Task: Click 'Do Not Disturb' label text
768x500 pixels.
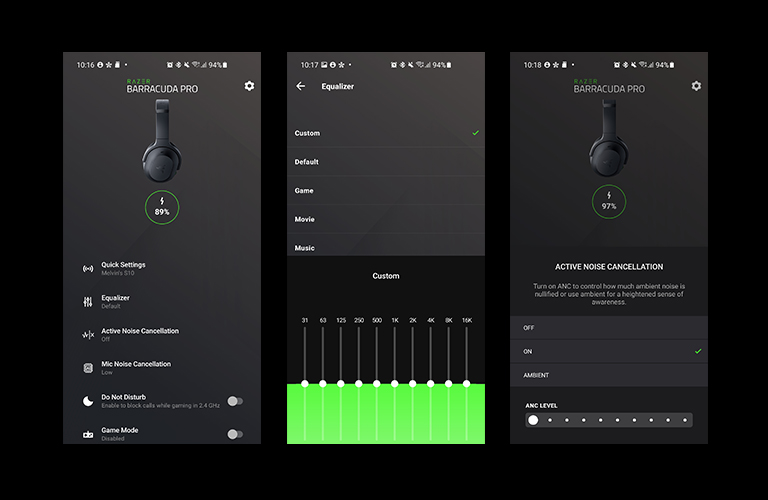Action: click(x=123, y=397)
